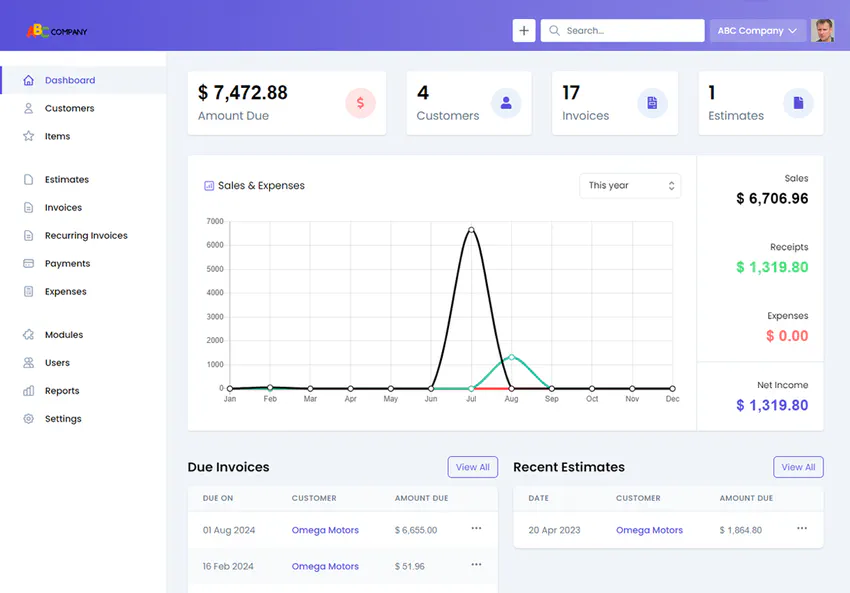Open Recurring Invoices from the sidebar
The image size is (850, 593).
point(86,236)
